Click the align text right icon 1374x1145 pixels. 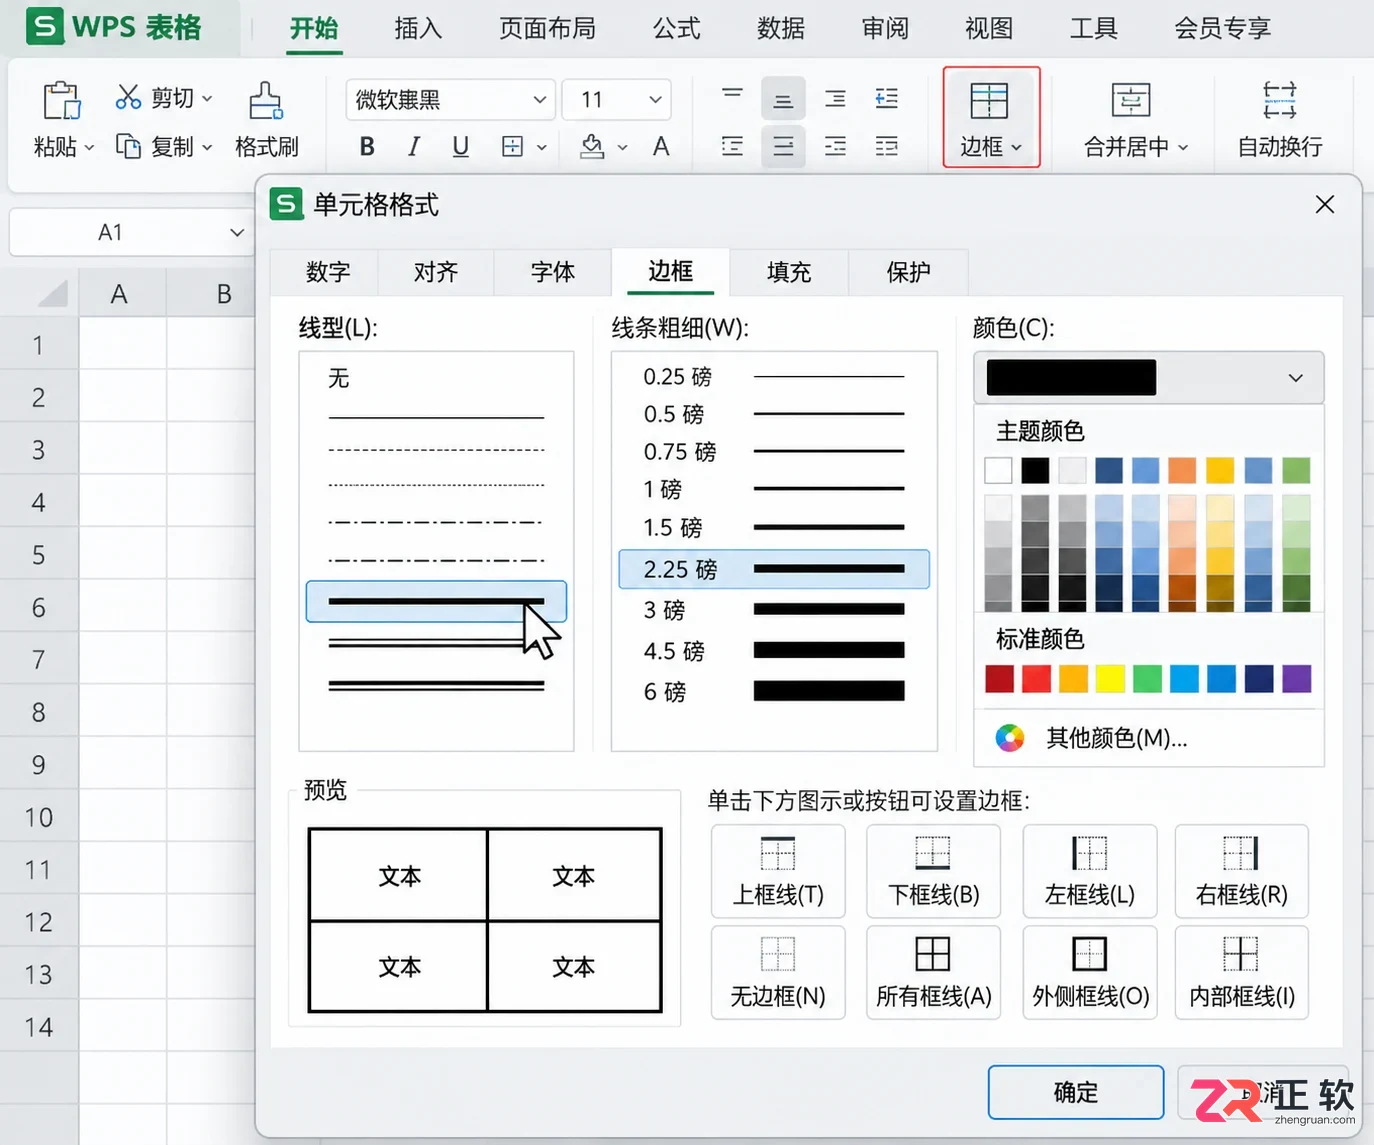coord(835,147)
